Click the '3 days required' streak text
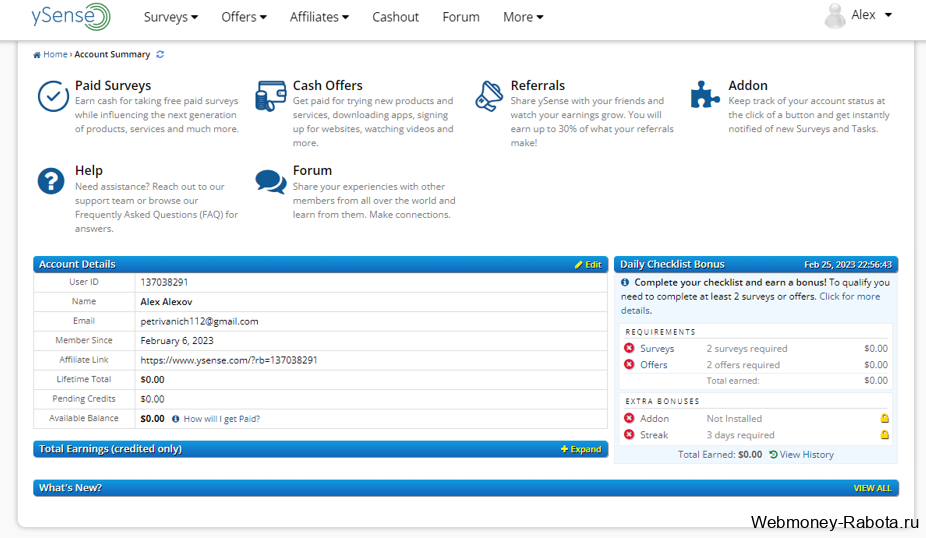 pyautogui.click(x=741, y=435)
